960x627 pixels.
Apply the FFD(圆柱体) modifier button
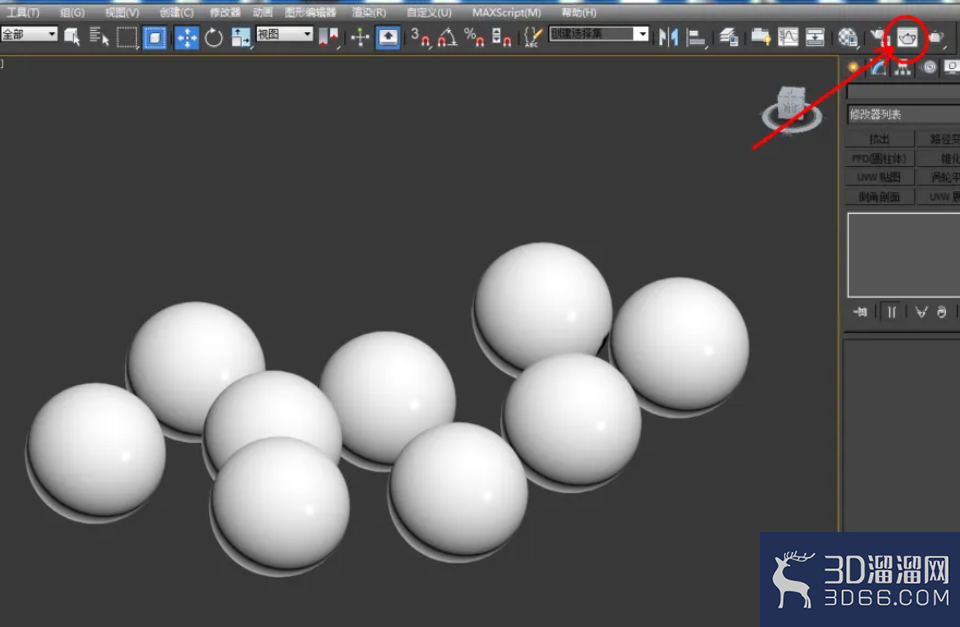pyautogui.click(x=880, y=158)
